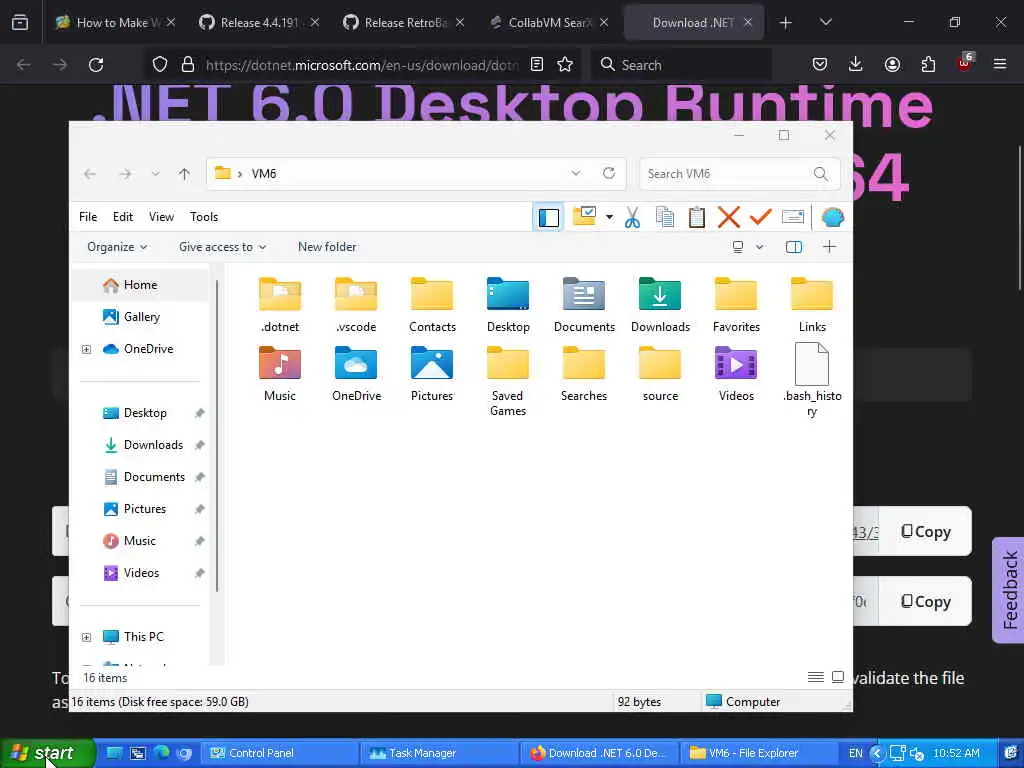Open new tab with plus button

tap(786, 23)
